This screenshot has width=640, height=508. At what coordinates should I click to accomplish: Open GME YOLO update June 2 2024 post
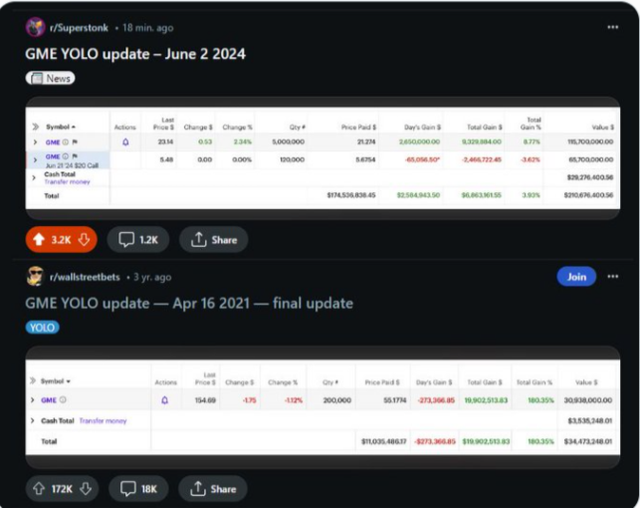[135, 54]
